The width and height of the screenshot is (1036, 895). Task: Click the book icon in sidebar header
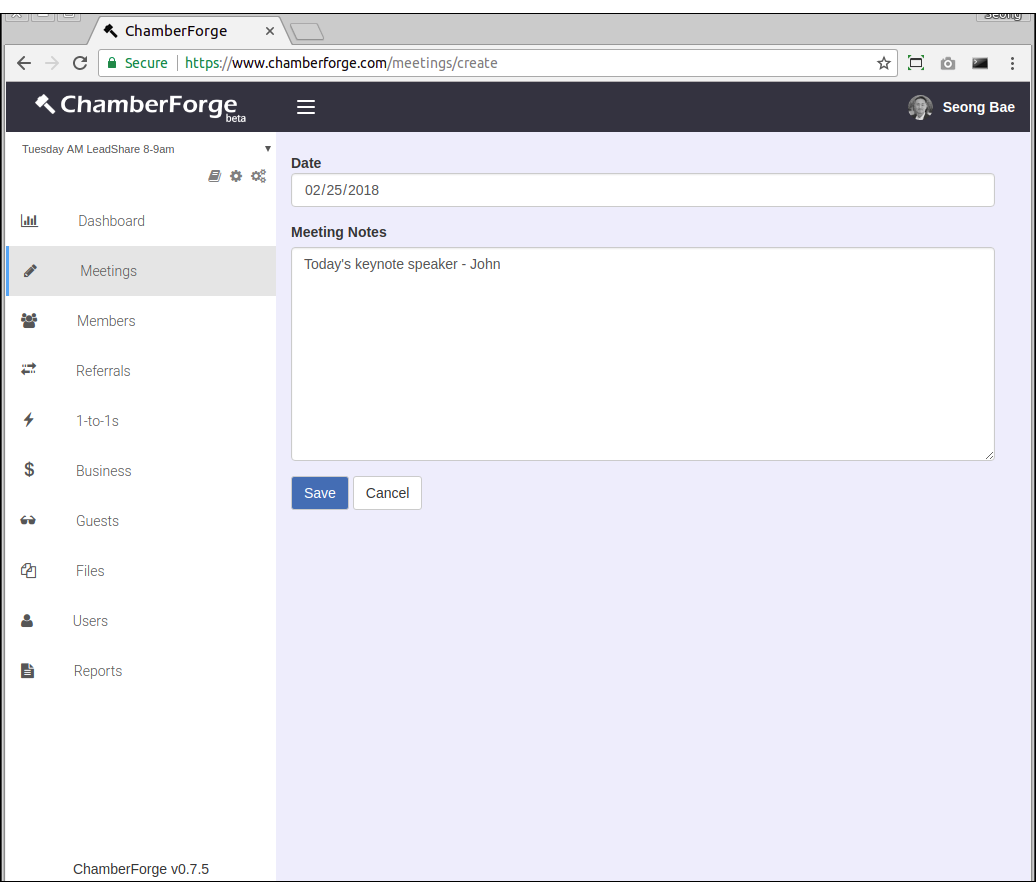point(214,176)
